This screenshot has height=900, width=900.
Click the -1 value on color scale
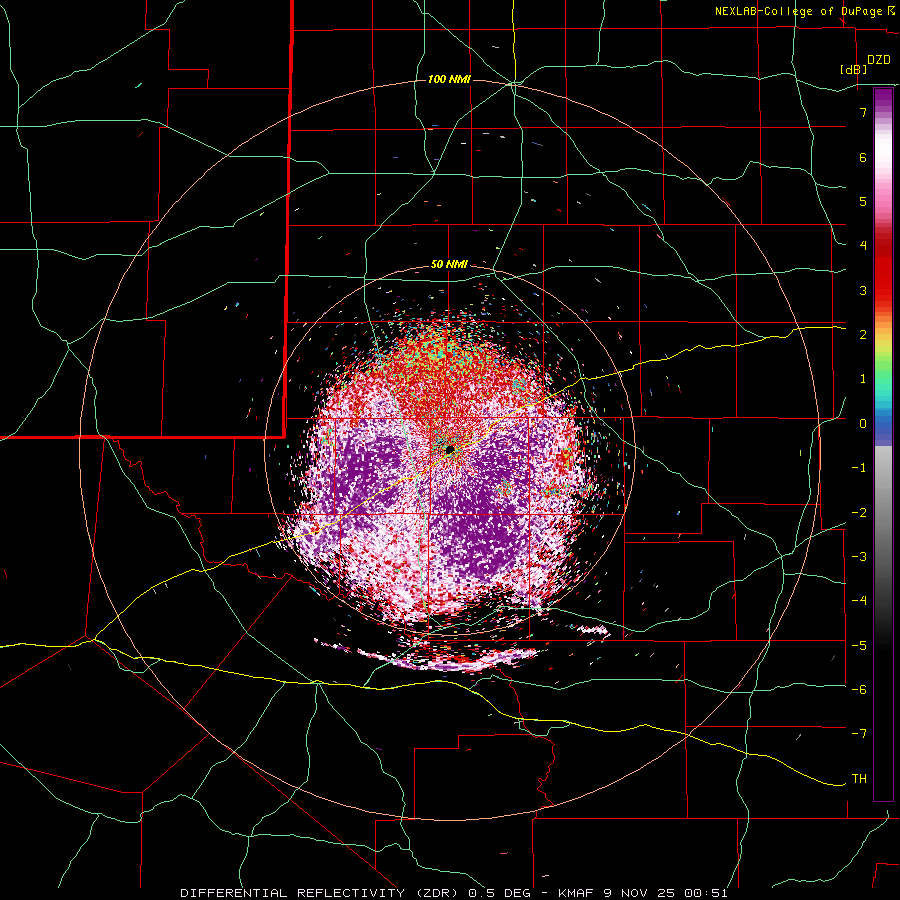point(859,468)
